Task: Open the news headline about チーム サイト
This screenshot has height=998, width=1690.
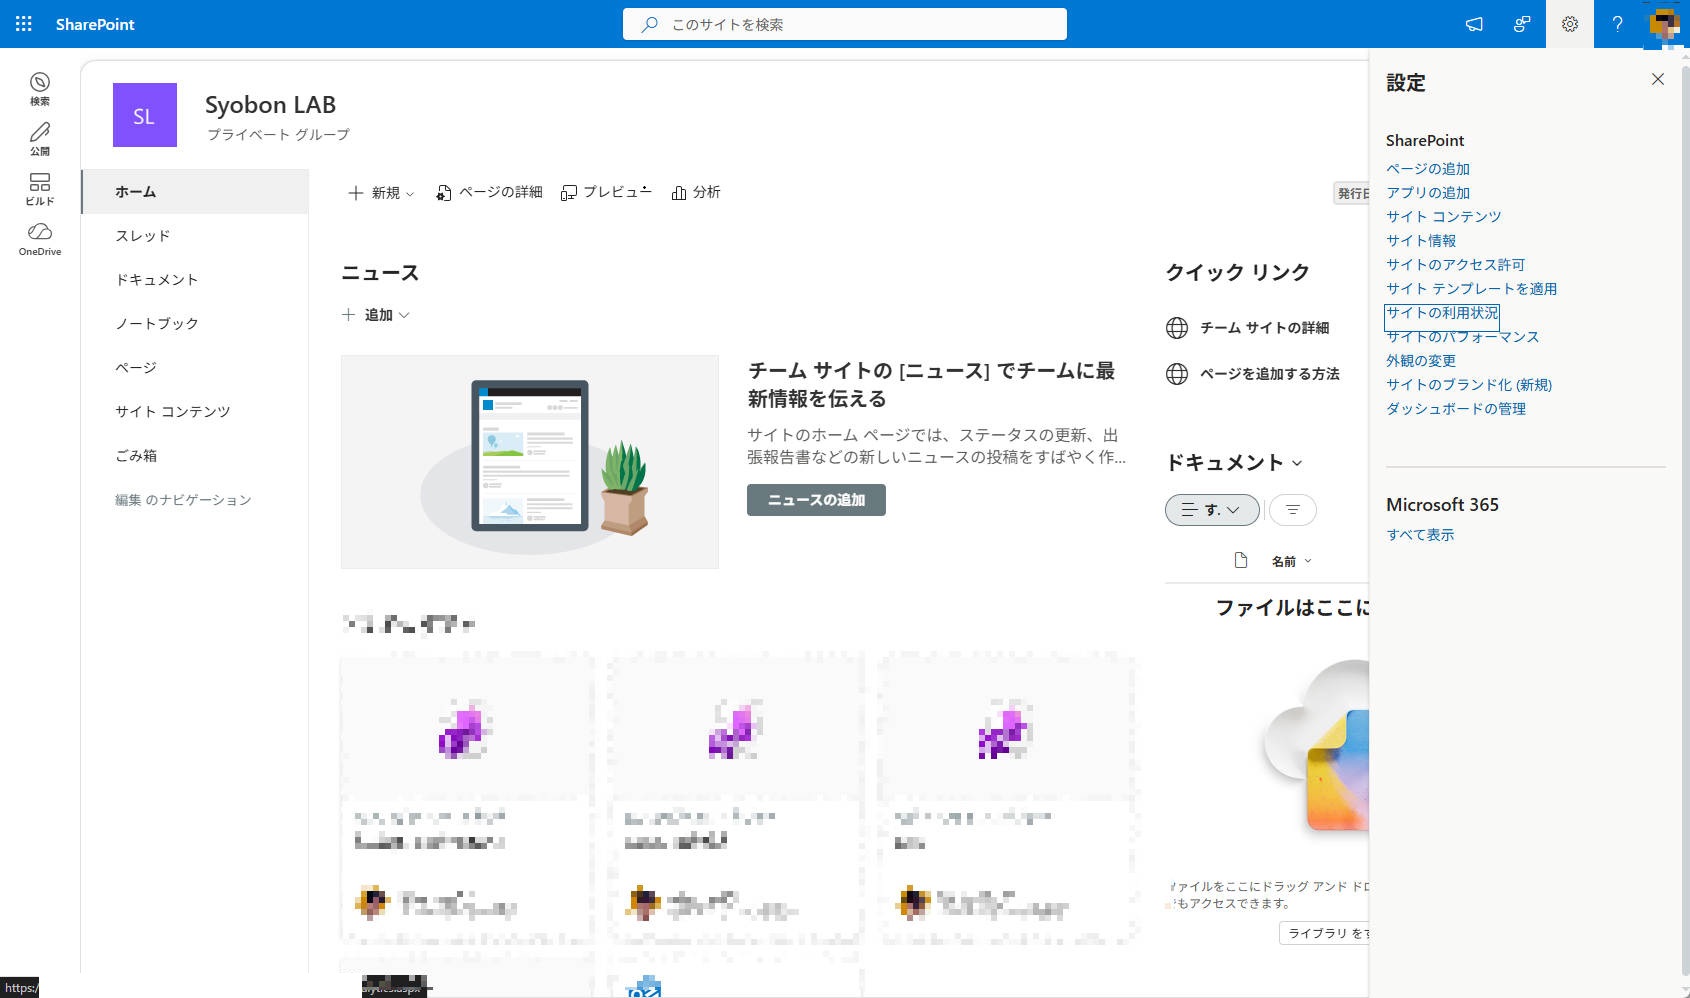Action: pyautogui.click(x=931, y=384)
